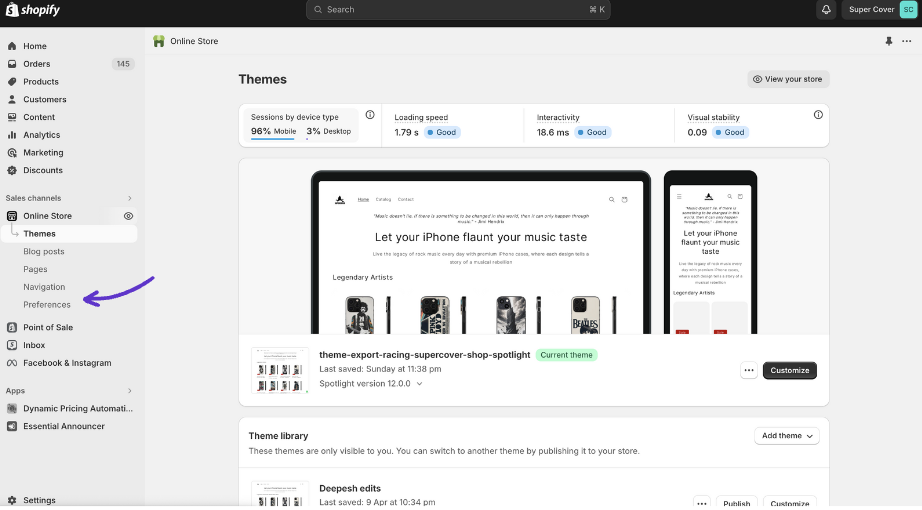Select the Mobile sessions tab
Screen dimensions: 922x510
tap(273, 132)
